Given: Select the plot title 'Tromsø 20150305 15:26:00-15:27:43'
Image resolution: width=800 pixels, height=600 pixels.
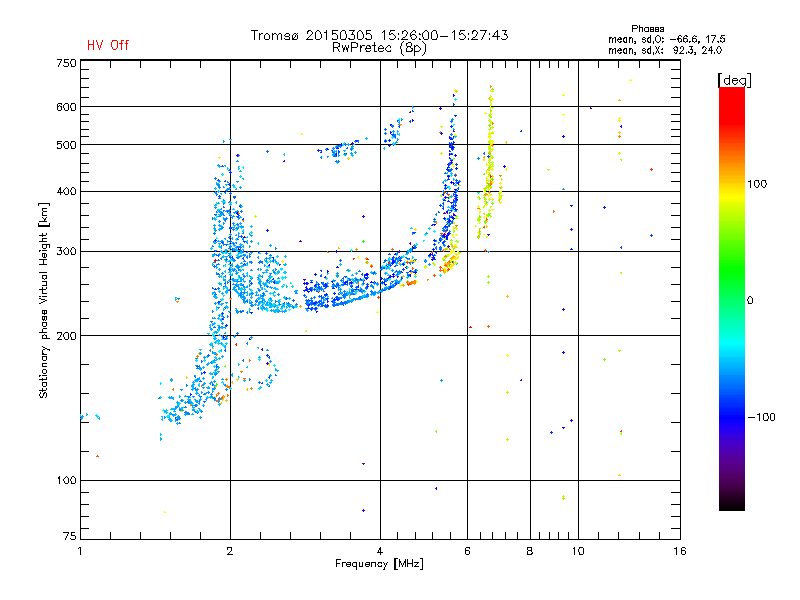Looking at the screenshot, I should pos(379,35).
